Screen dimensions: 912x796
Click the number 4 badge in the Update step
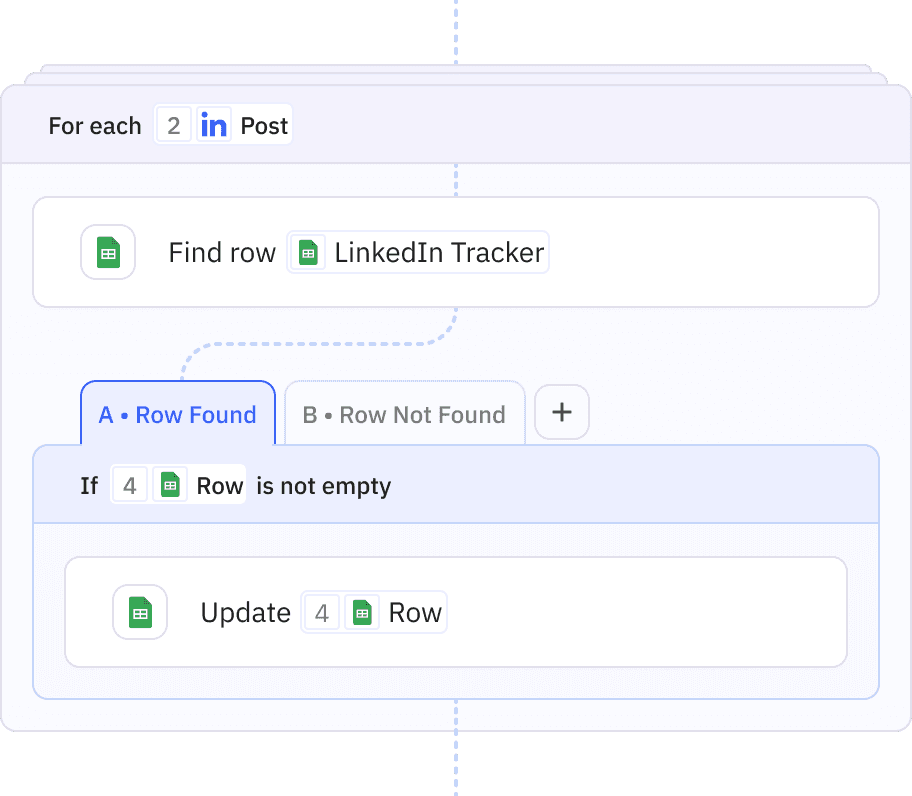point(322,612)
